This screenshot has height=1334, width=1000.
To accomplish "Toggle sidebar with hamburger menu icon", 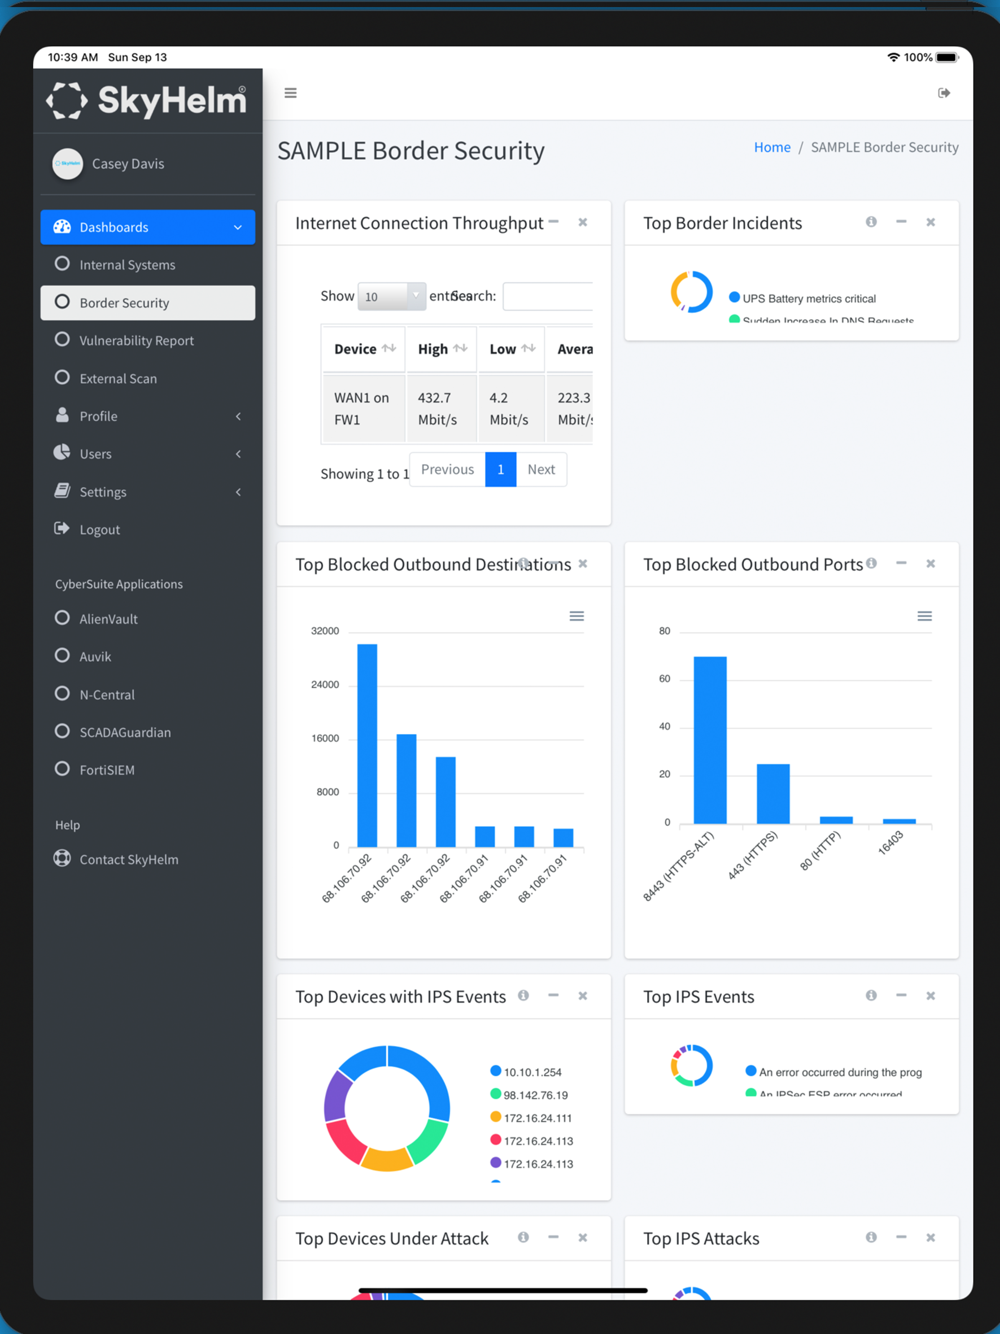I will [290, 93].
